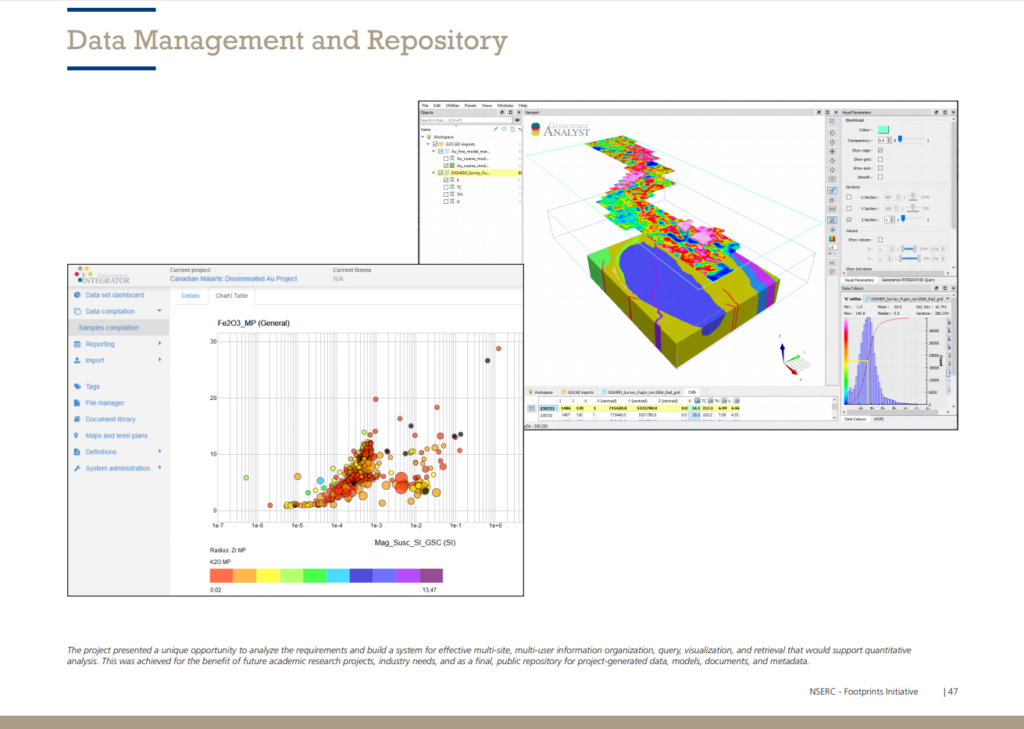This screenshot has width=1024, height=729.
Task: Open the File manager sidebar entry
Action: 103,402
